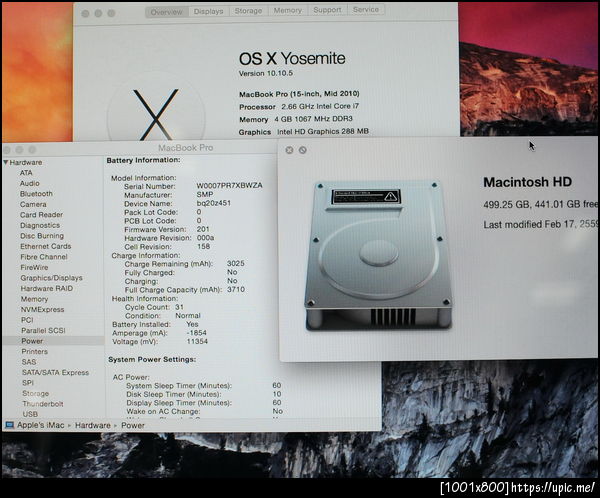
Task: Select Diagnostics in the sidebar
Action: (x=40, y=225)
